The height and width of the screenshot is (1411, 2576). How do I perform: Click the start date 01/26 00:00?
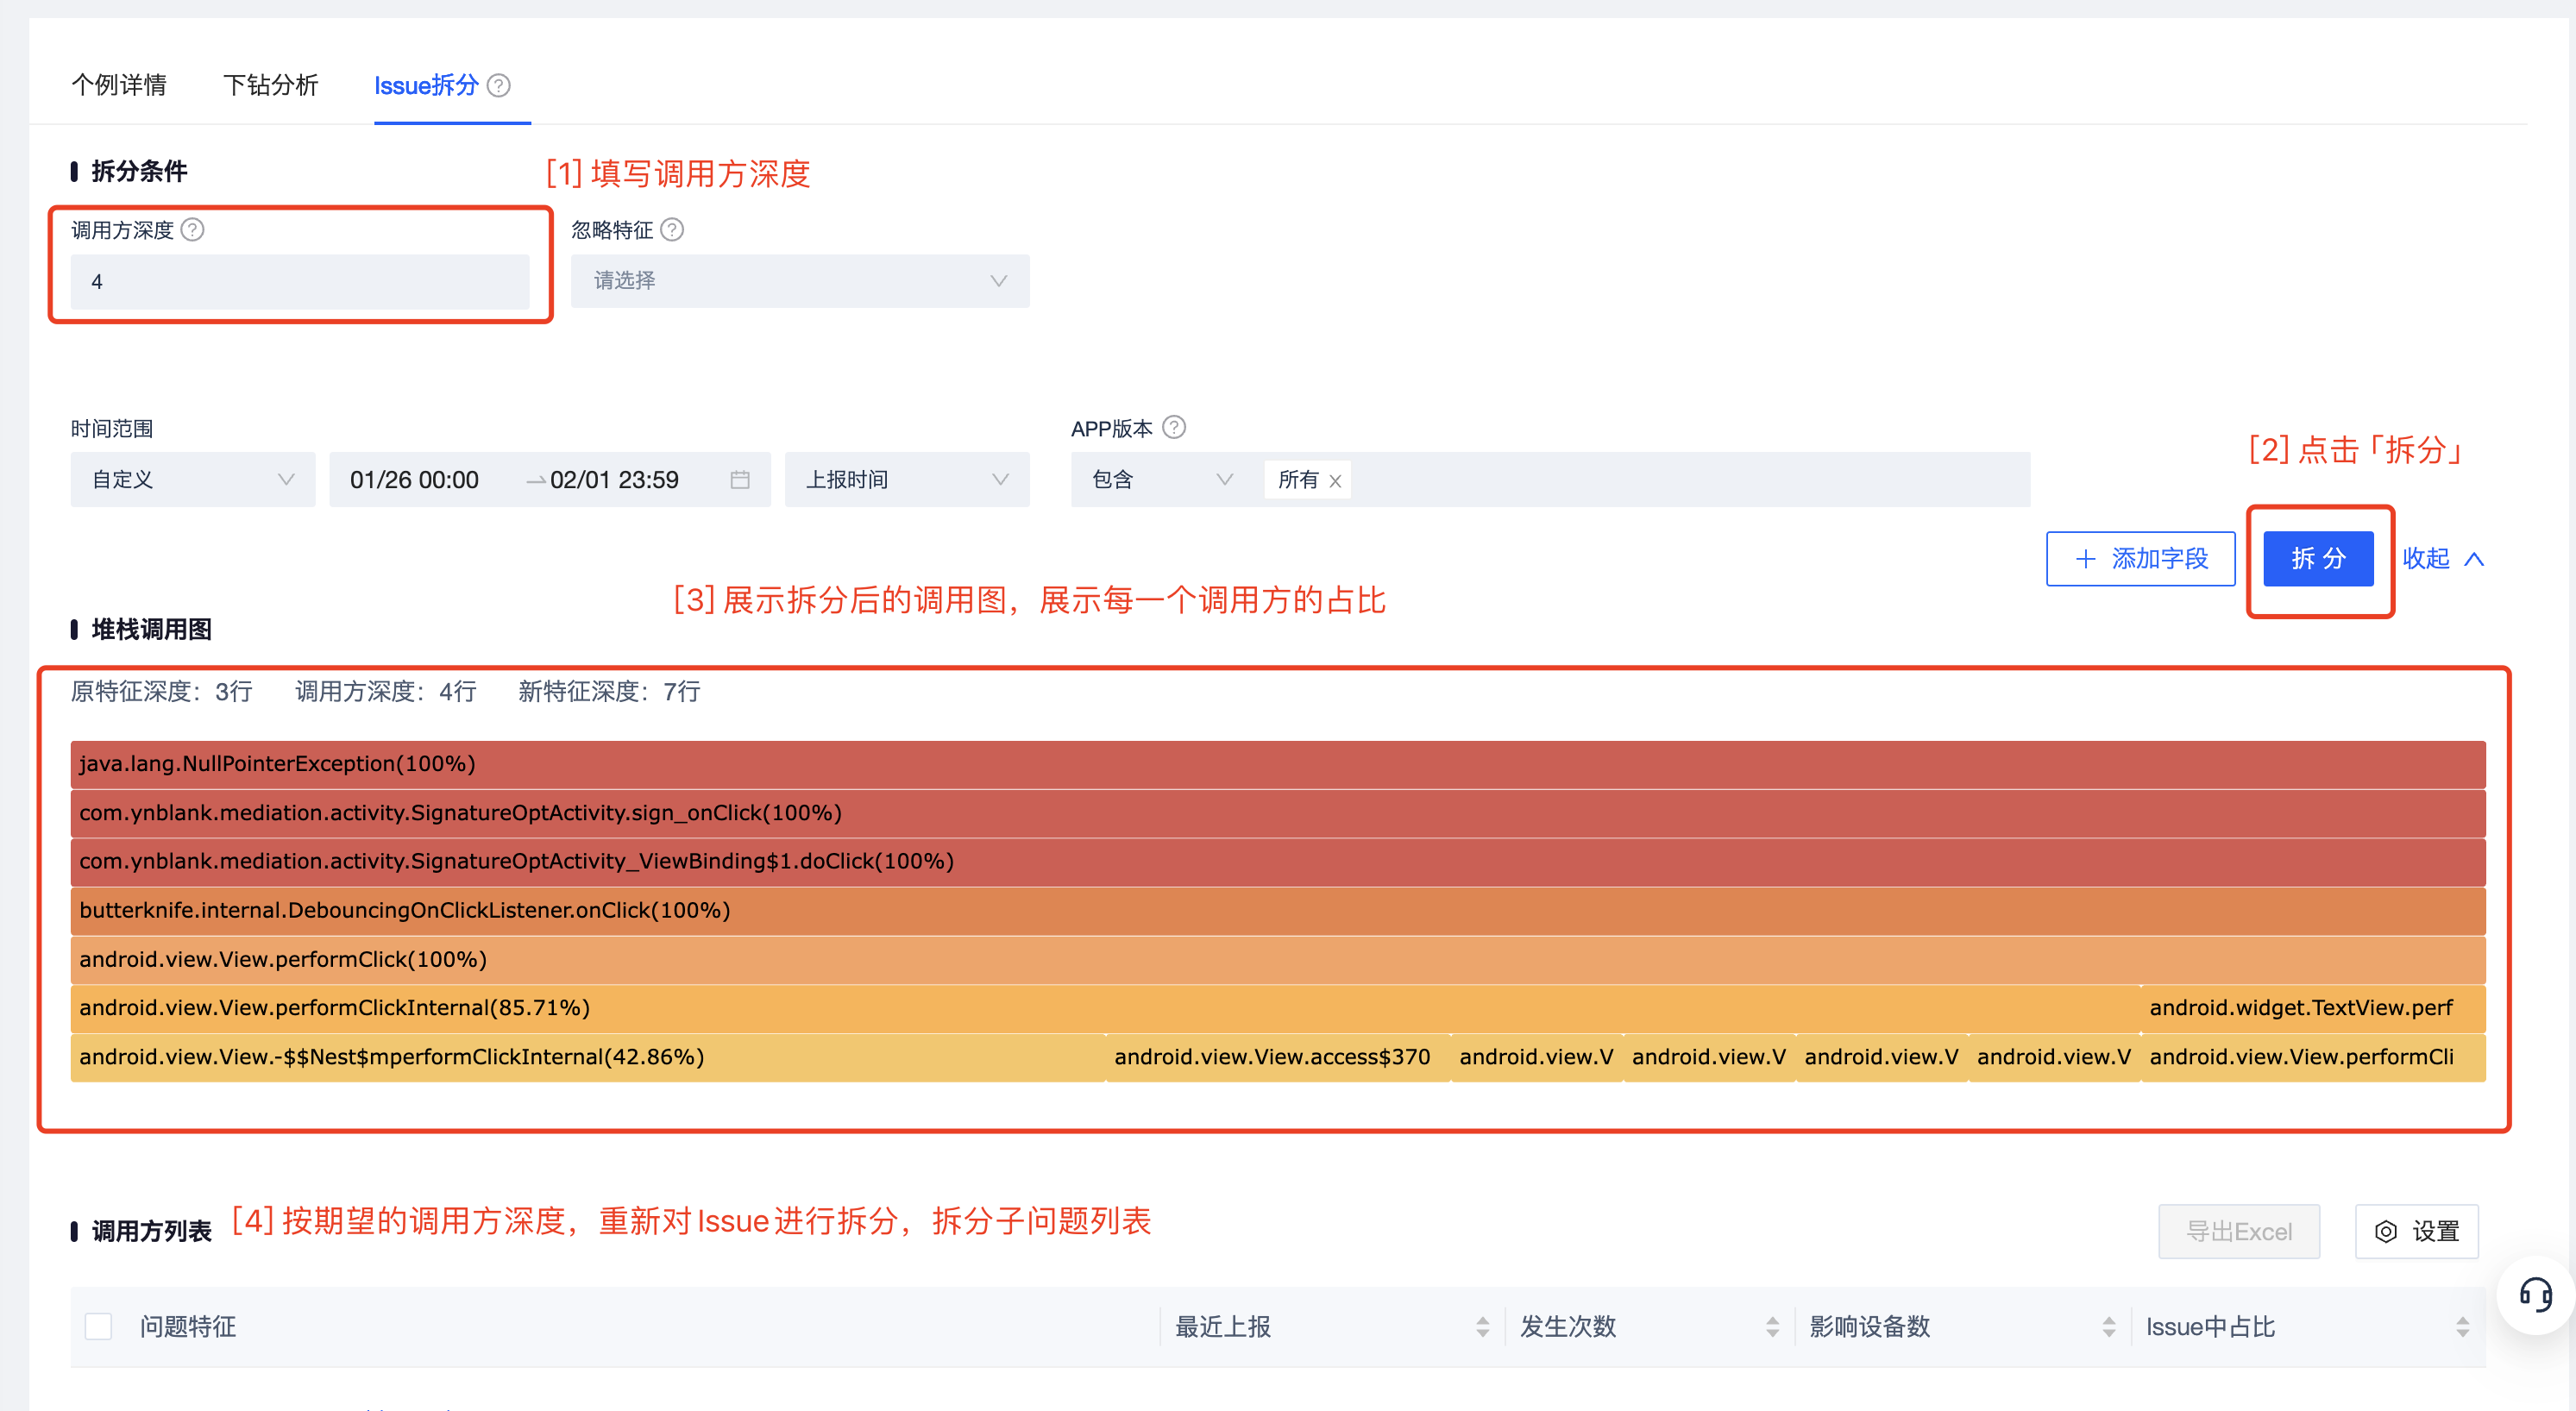click(x=415, y=480)
